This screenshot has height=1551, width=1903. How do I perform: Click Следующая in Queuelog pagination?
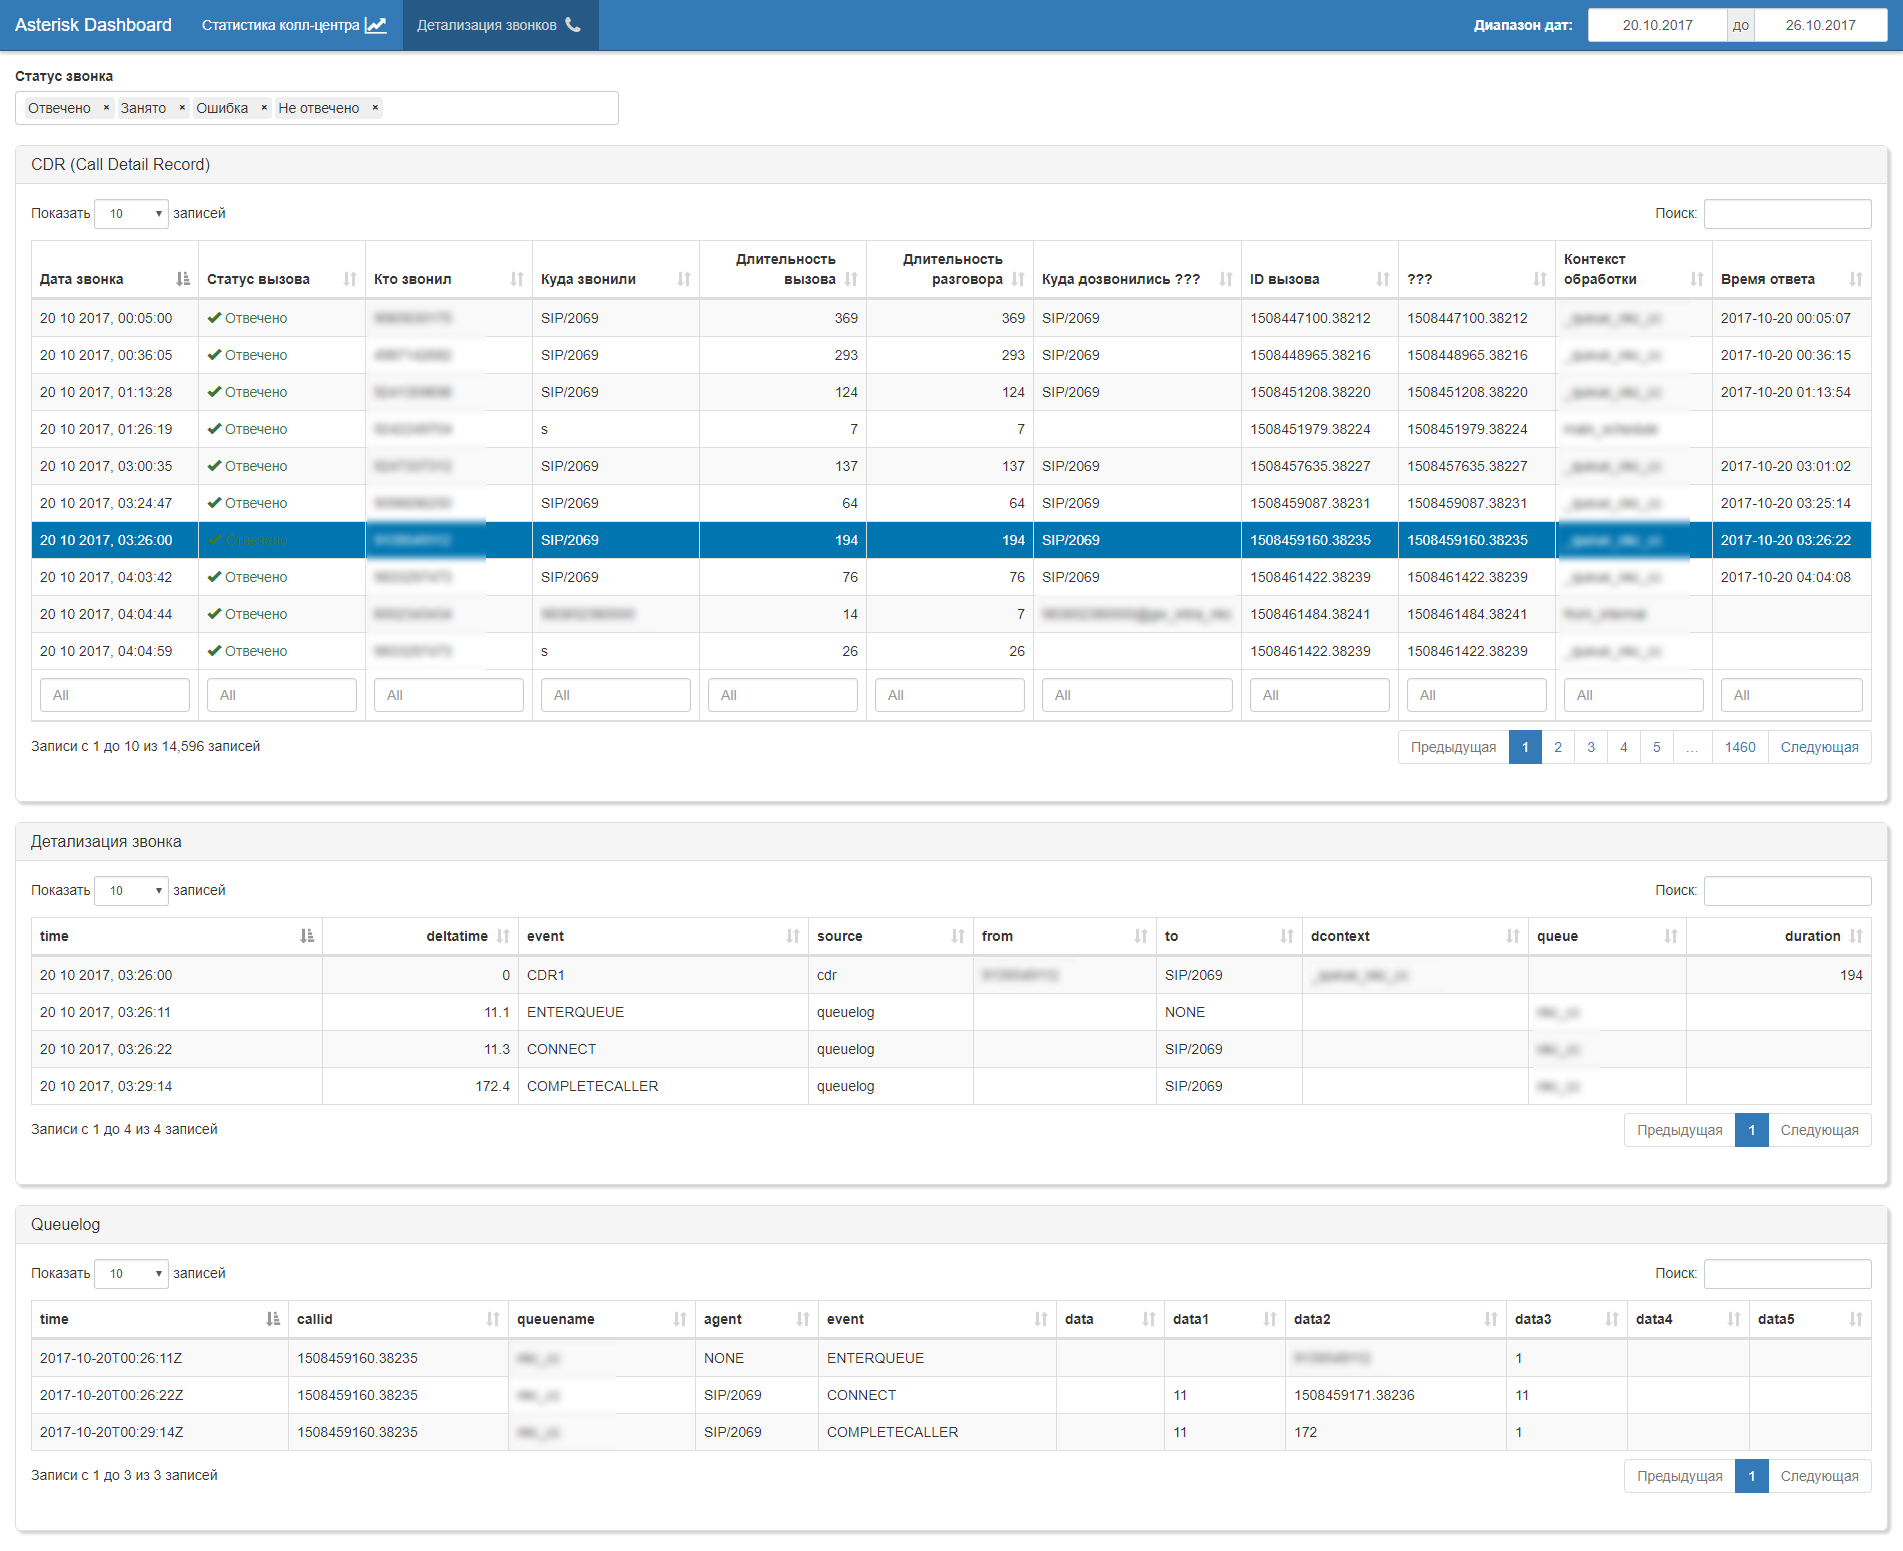(1819, 1476)
